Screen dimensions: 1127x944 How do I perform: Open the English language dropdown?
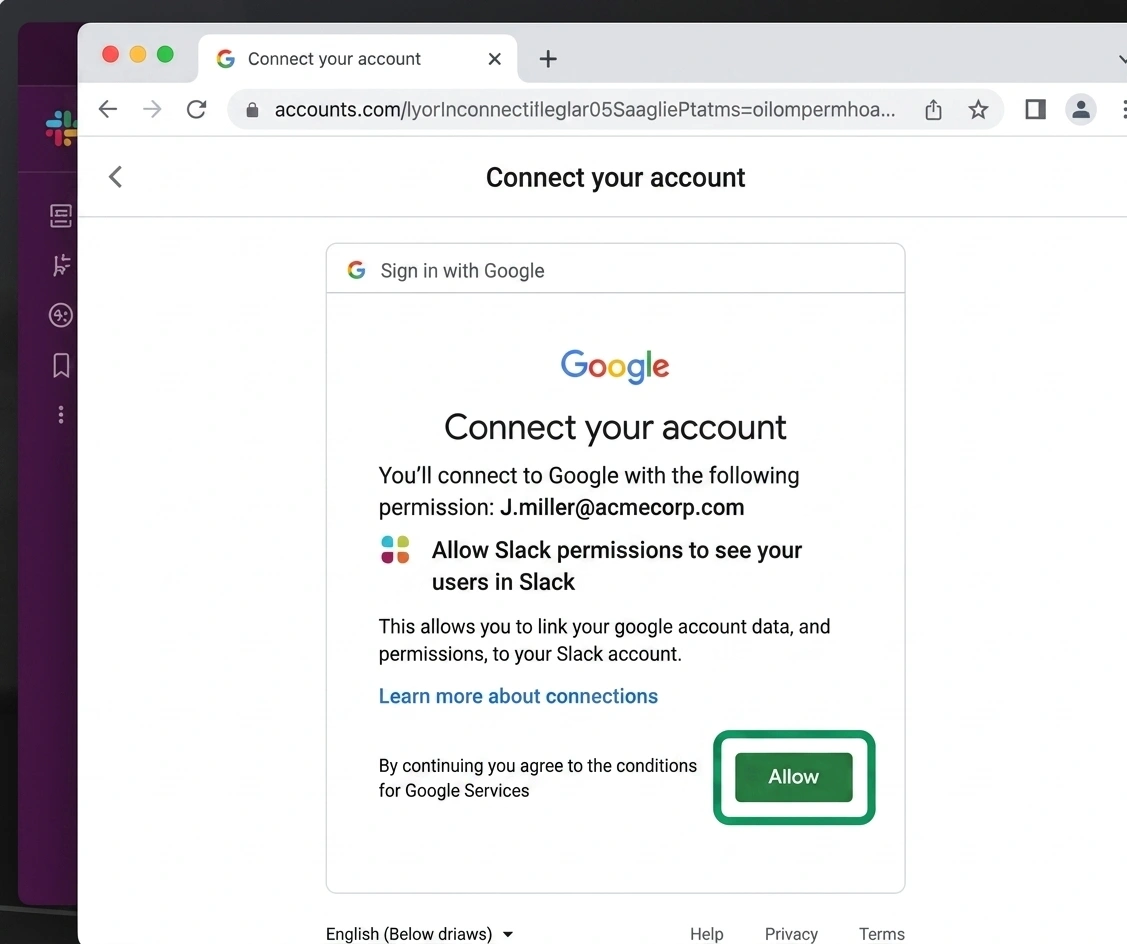pyautogui.click(x=420, y=934)
